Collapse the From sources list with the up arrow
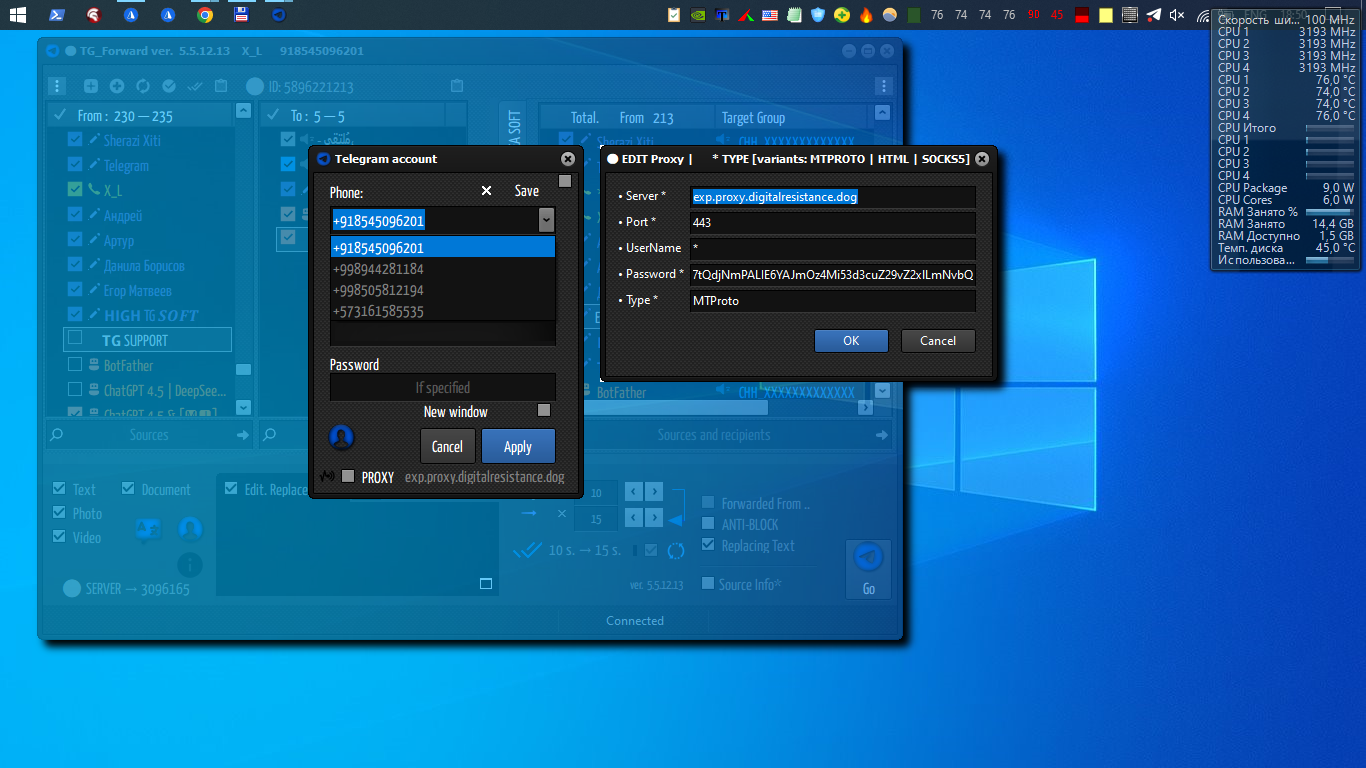This screenshot has height=768, width=1366. (x=242, y=111)
